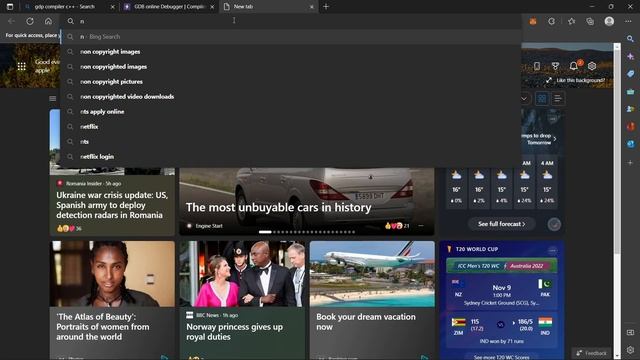The height and width of the screenshot is (360, 640).
Task: Open the sidebar tools briefcase icon
Action: pyautogui.click(x=630, y=92)
